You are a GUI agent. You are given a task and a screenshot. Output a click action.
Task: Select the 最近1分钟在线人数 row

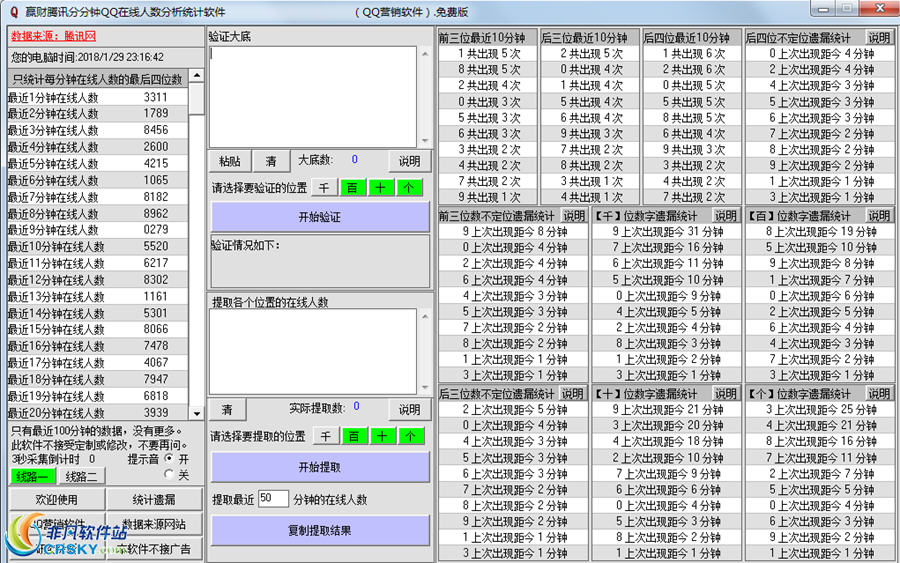click(98, 97)
